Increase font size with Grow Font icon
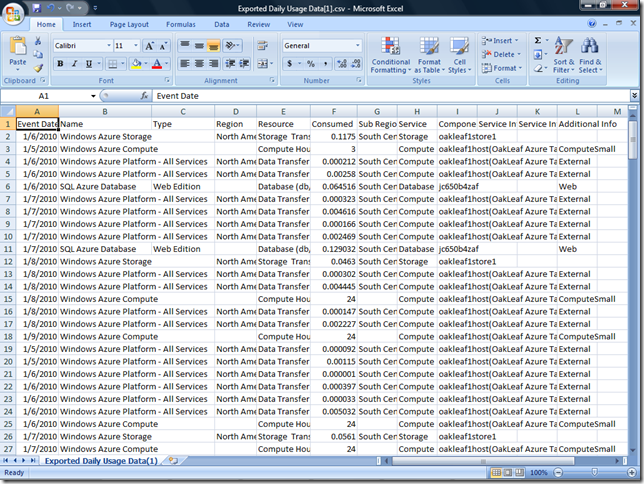 pos(149,46)
